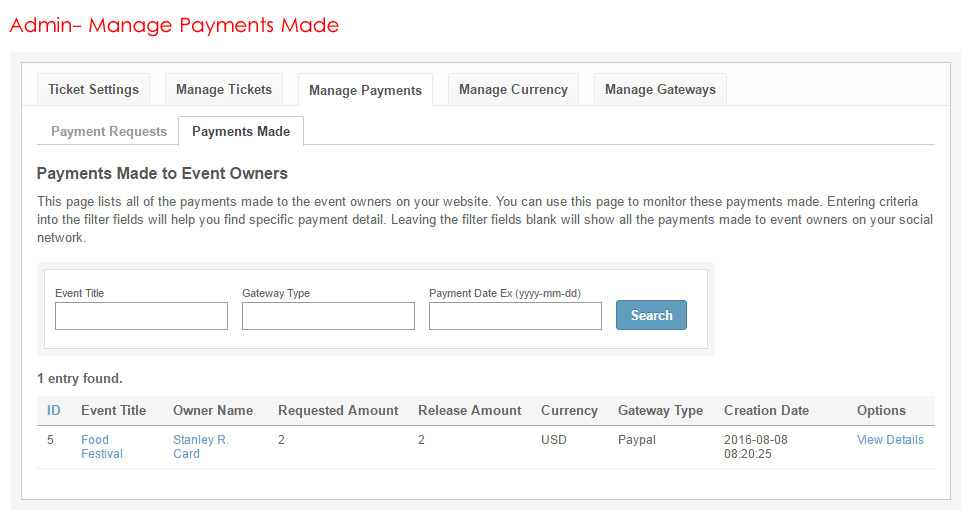
Task: Click View Details for payment 5
Action: [890, 440]
